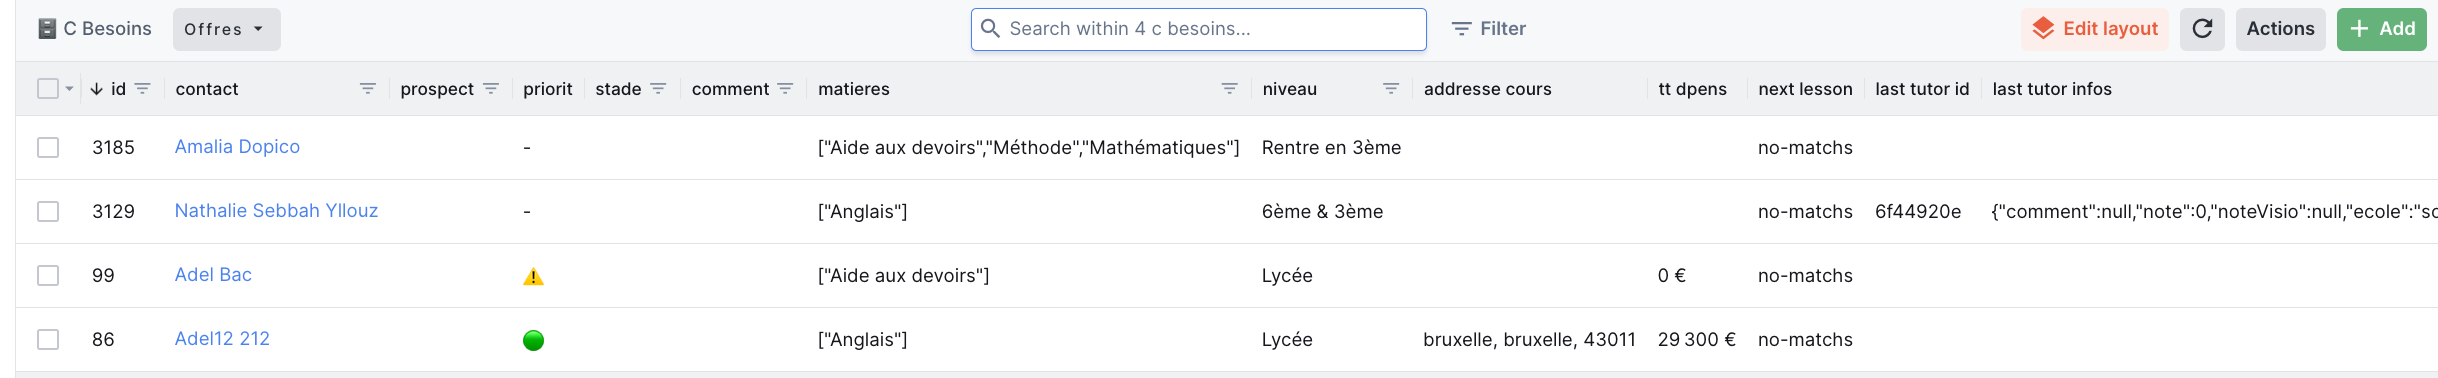Open the Actions dropdown menu
2438x378 pixels.
(x=2280, y=29)
